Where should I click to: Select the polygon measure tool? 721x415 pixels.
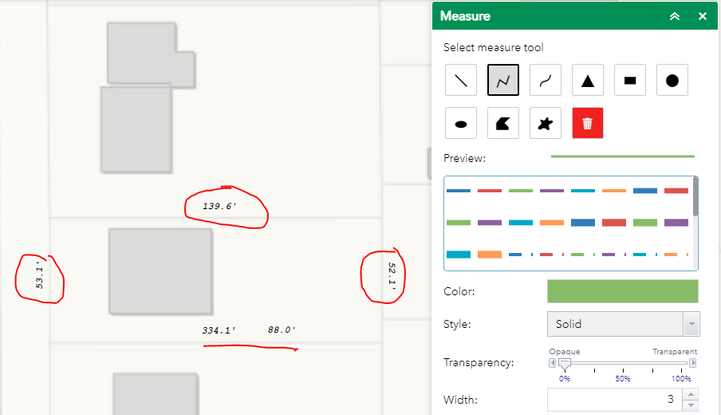coord(503,123)
